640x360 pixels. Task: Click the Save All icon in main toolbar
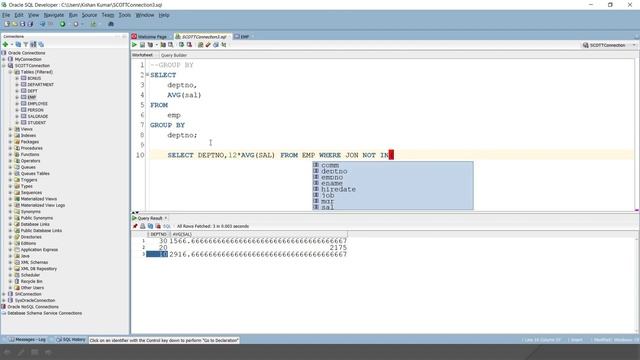pyautogui.click(x=30, y=24)
